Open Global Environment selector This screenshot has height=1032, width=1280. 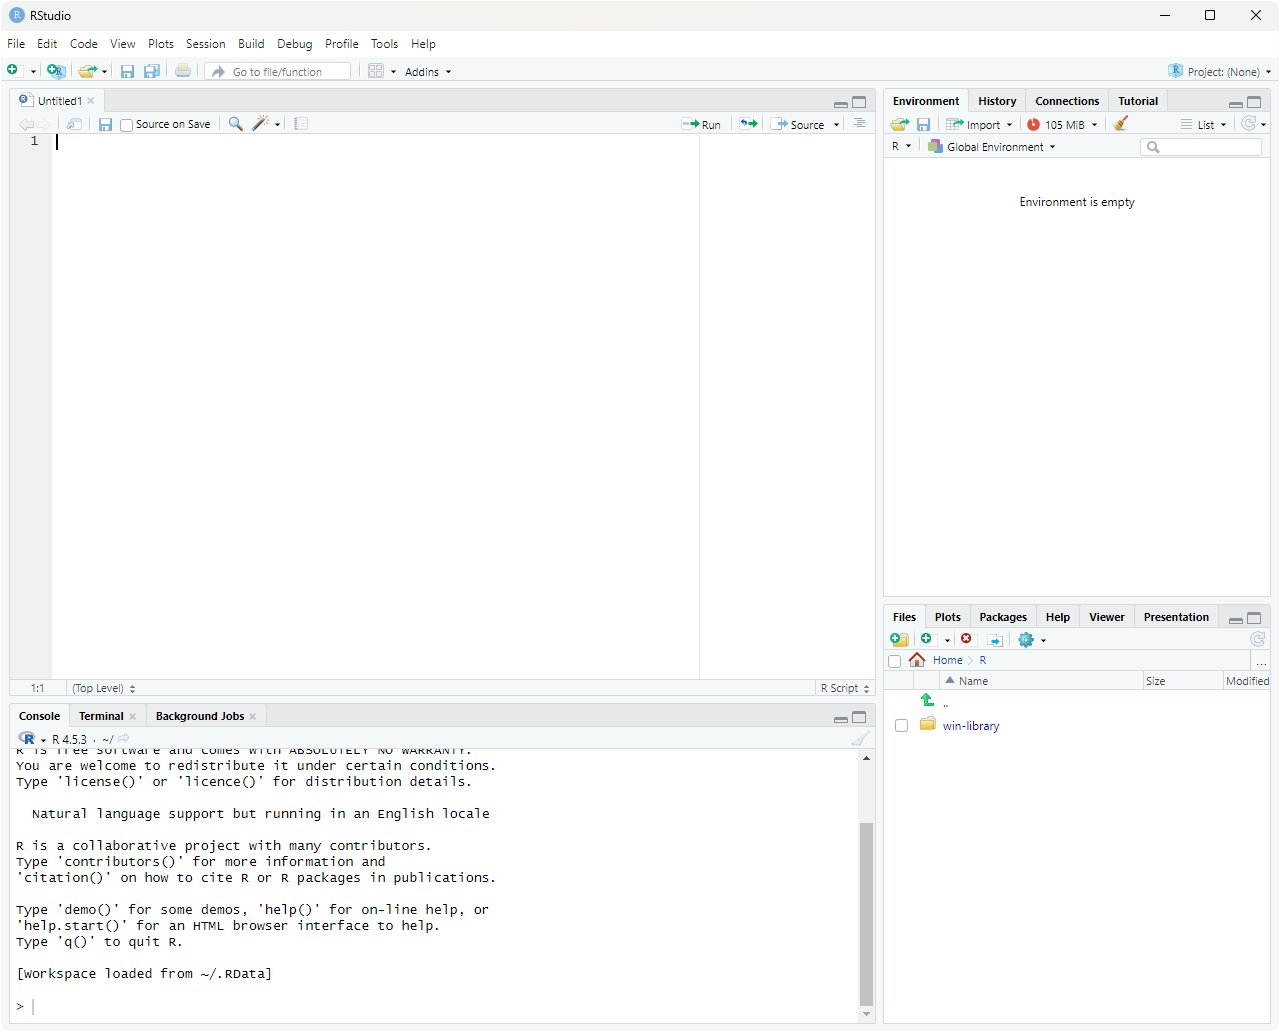991,147
